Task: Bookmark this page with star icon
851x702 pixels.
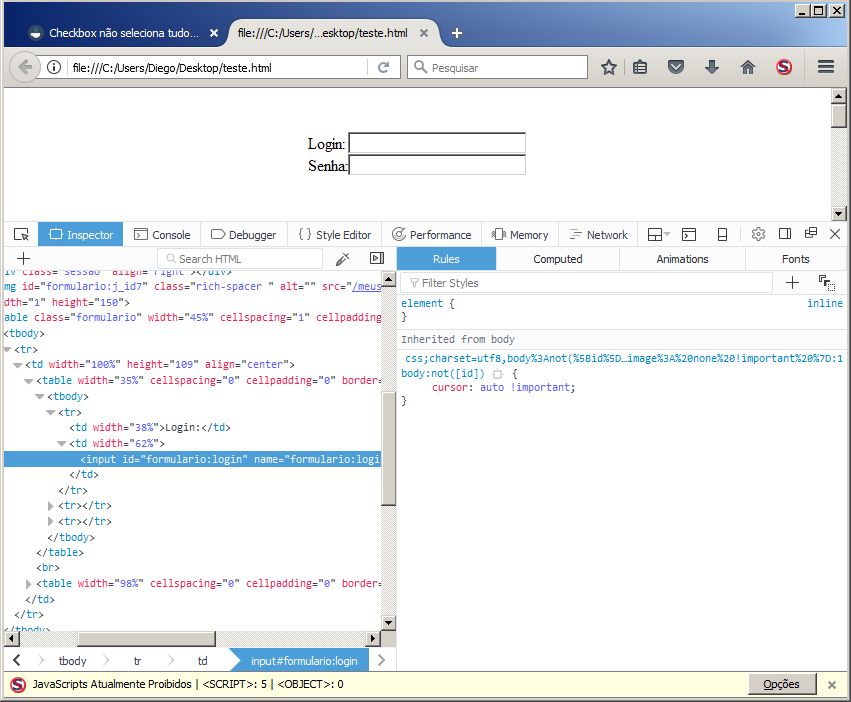Action: (608, 67)
